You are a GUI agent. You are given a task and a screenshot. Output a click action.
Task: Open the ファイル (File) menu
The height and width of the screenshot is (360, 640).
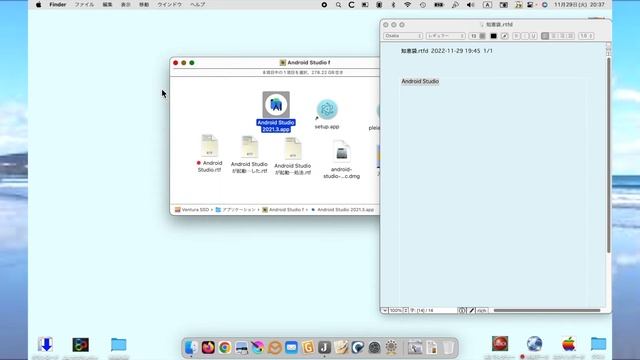pos(84,5)
